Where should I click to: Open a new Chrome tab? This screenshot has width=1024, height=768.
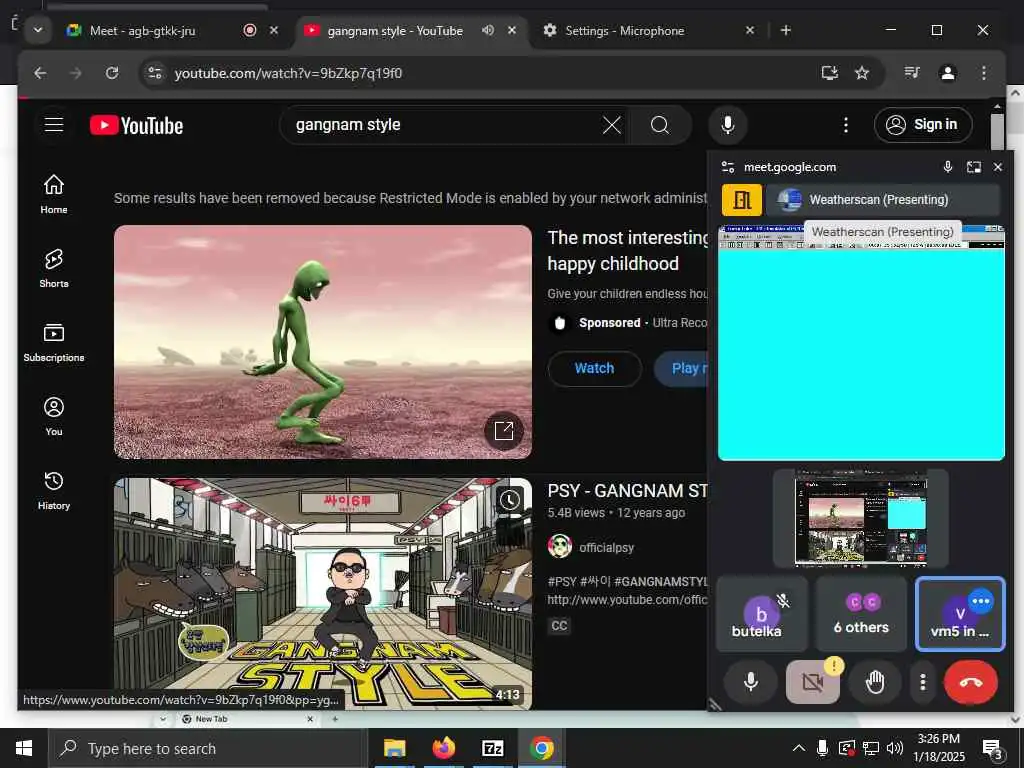(x=786, y=30)
